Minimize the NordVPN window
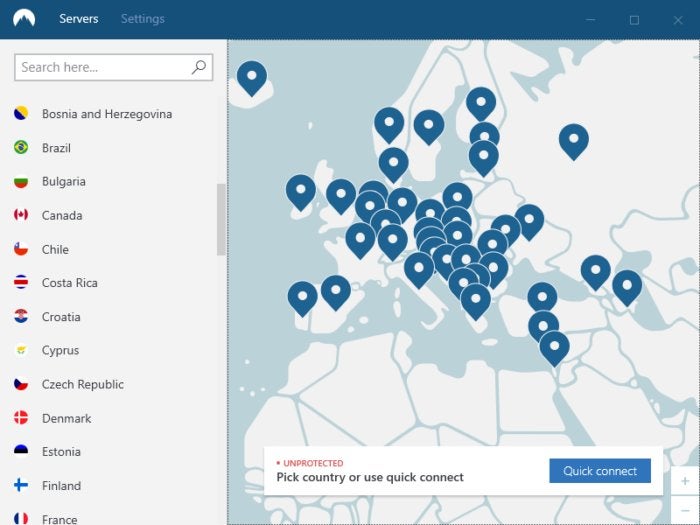 tap(591, 20)
